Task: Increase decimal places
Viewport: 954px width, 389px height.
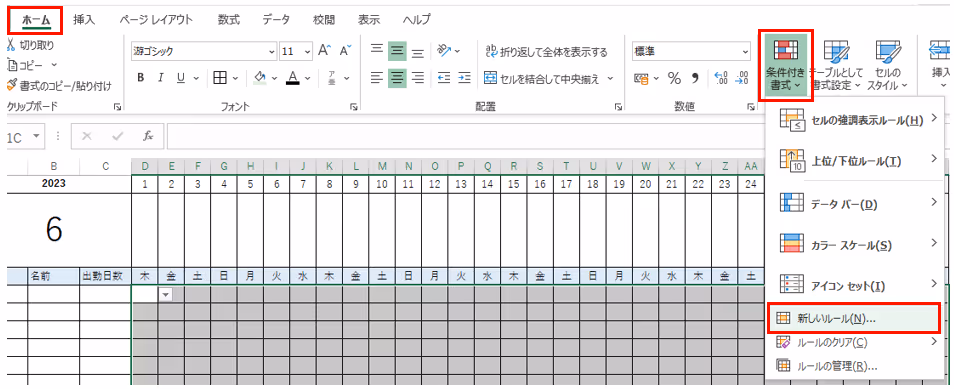Action: (722, 78)
